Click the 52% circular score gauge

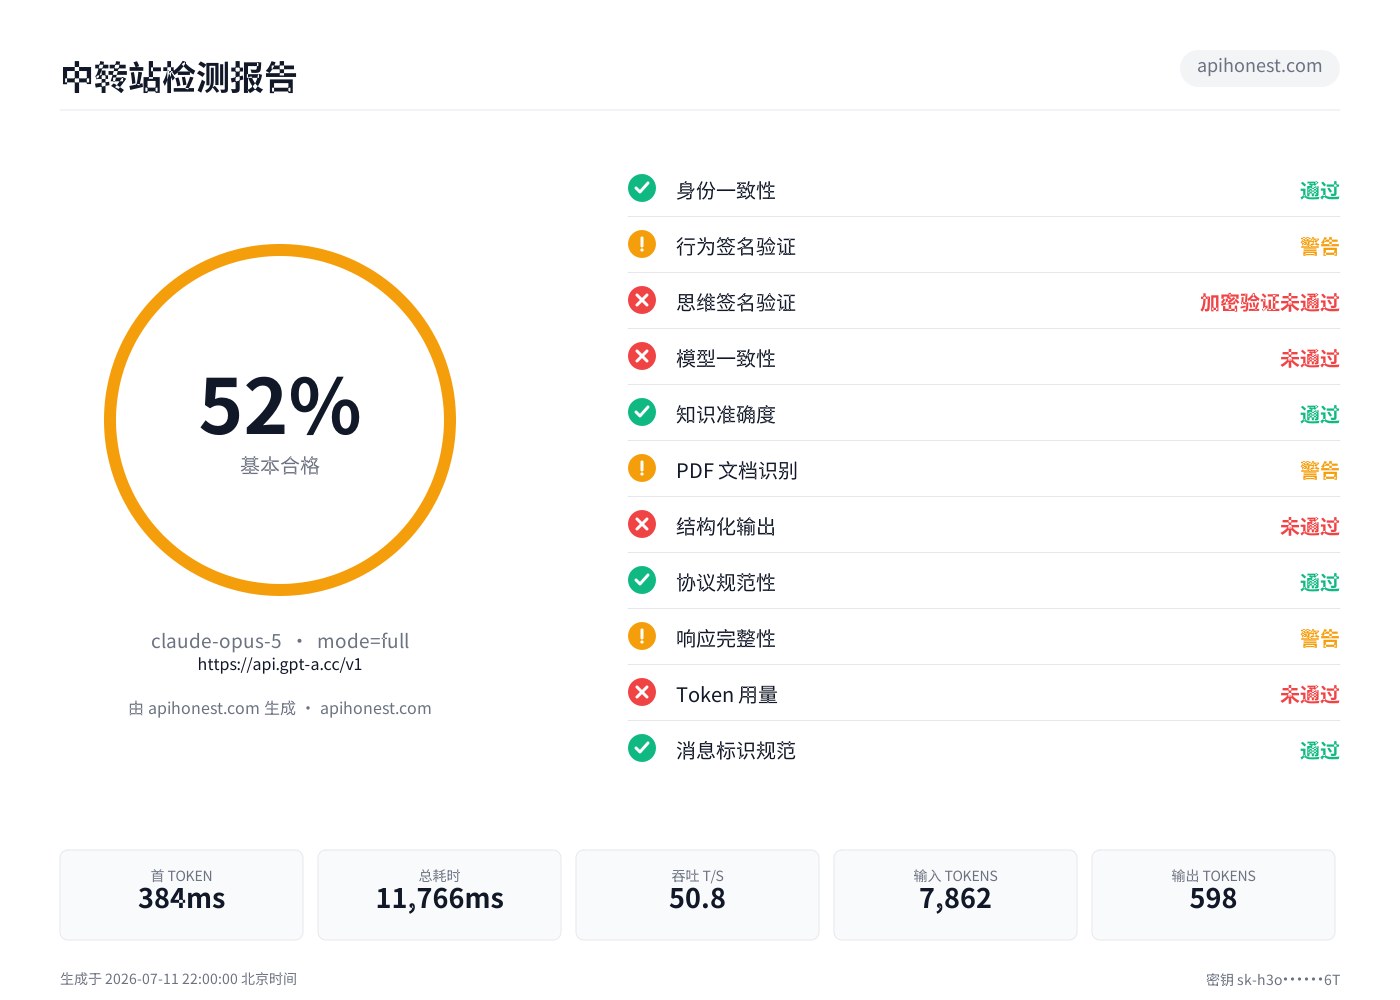pyautogui.click(x=280, y=420)
